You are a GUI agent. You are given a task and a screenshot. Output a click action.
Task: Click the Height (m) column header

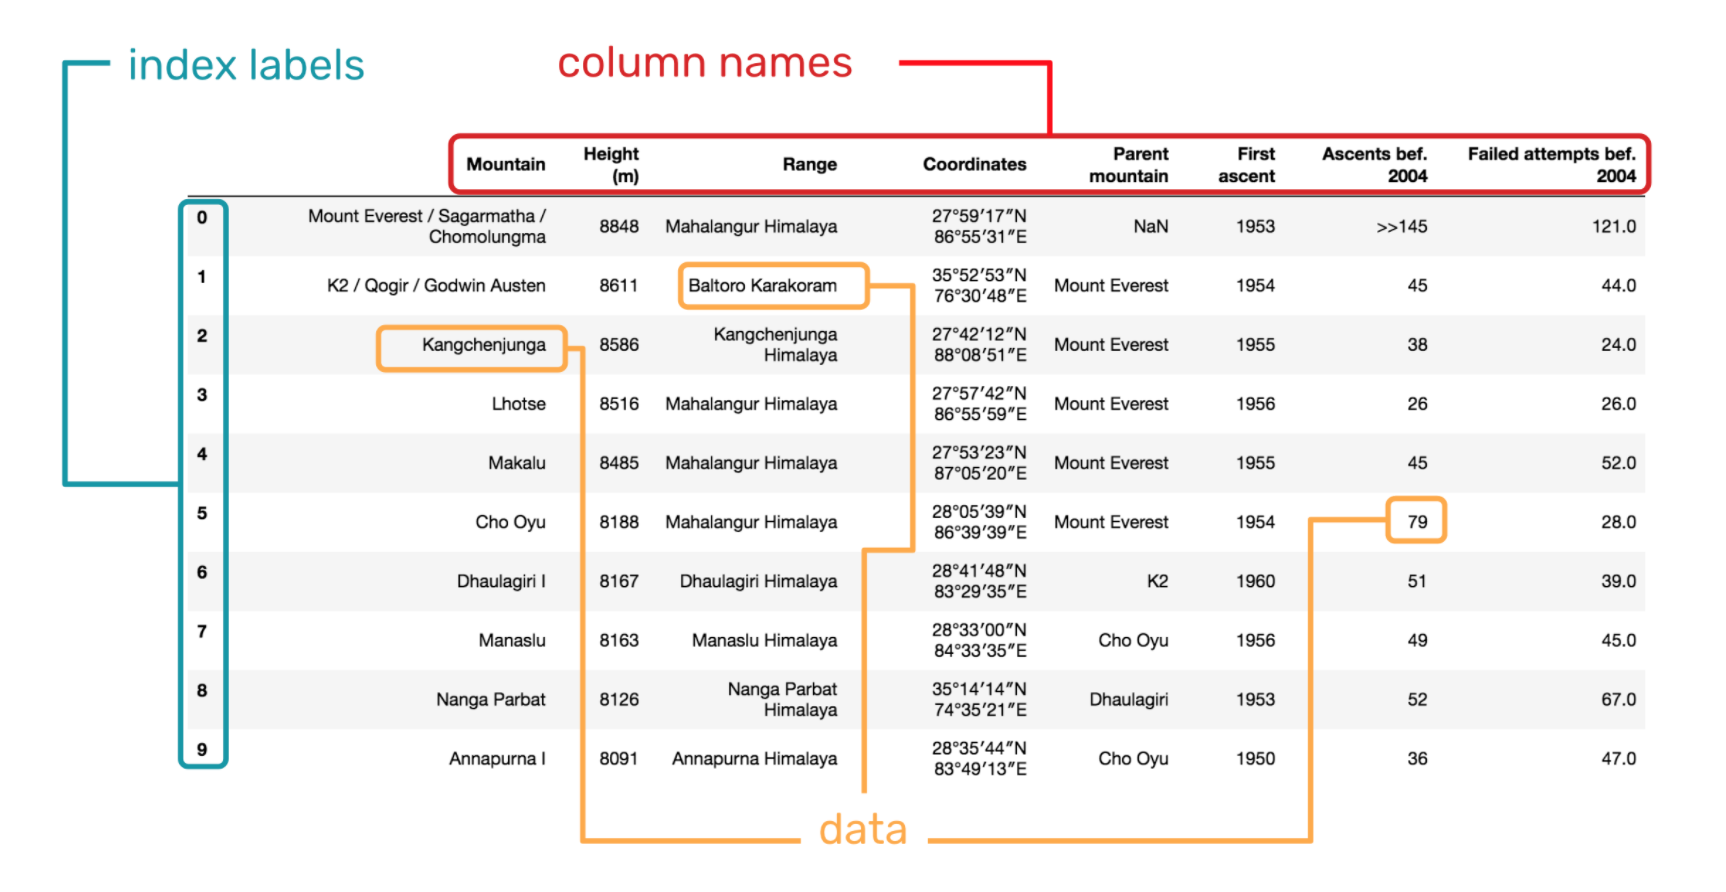[611, 164]
